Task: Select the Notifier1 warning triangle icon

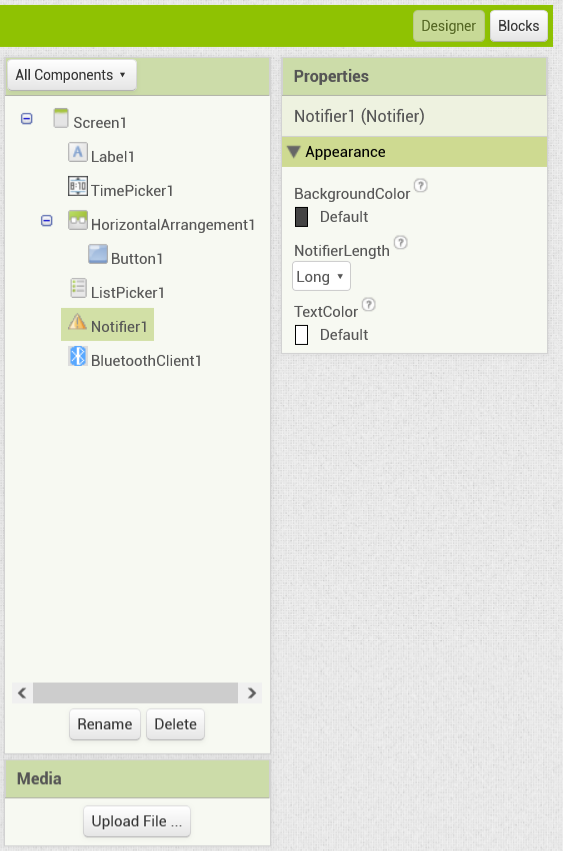Action: 77,322
